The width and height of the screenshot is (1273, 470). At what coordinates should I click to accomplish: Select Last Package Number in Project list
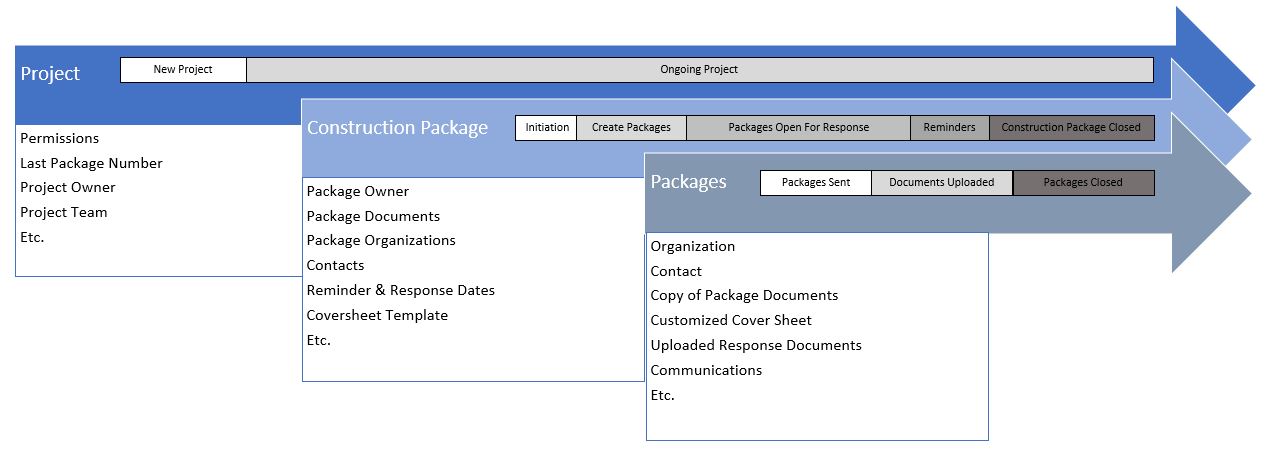coord(91,163)
